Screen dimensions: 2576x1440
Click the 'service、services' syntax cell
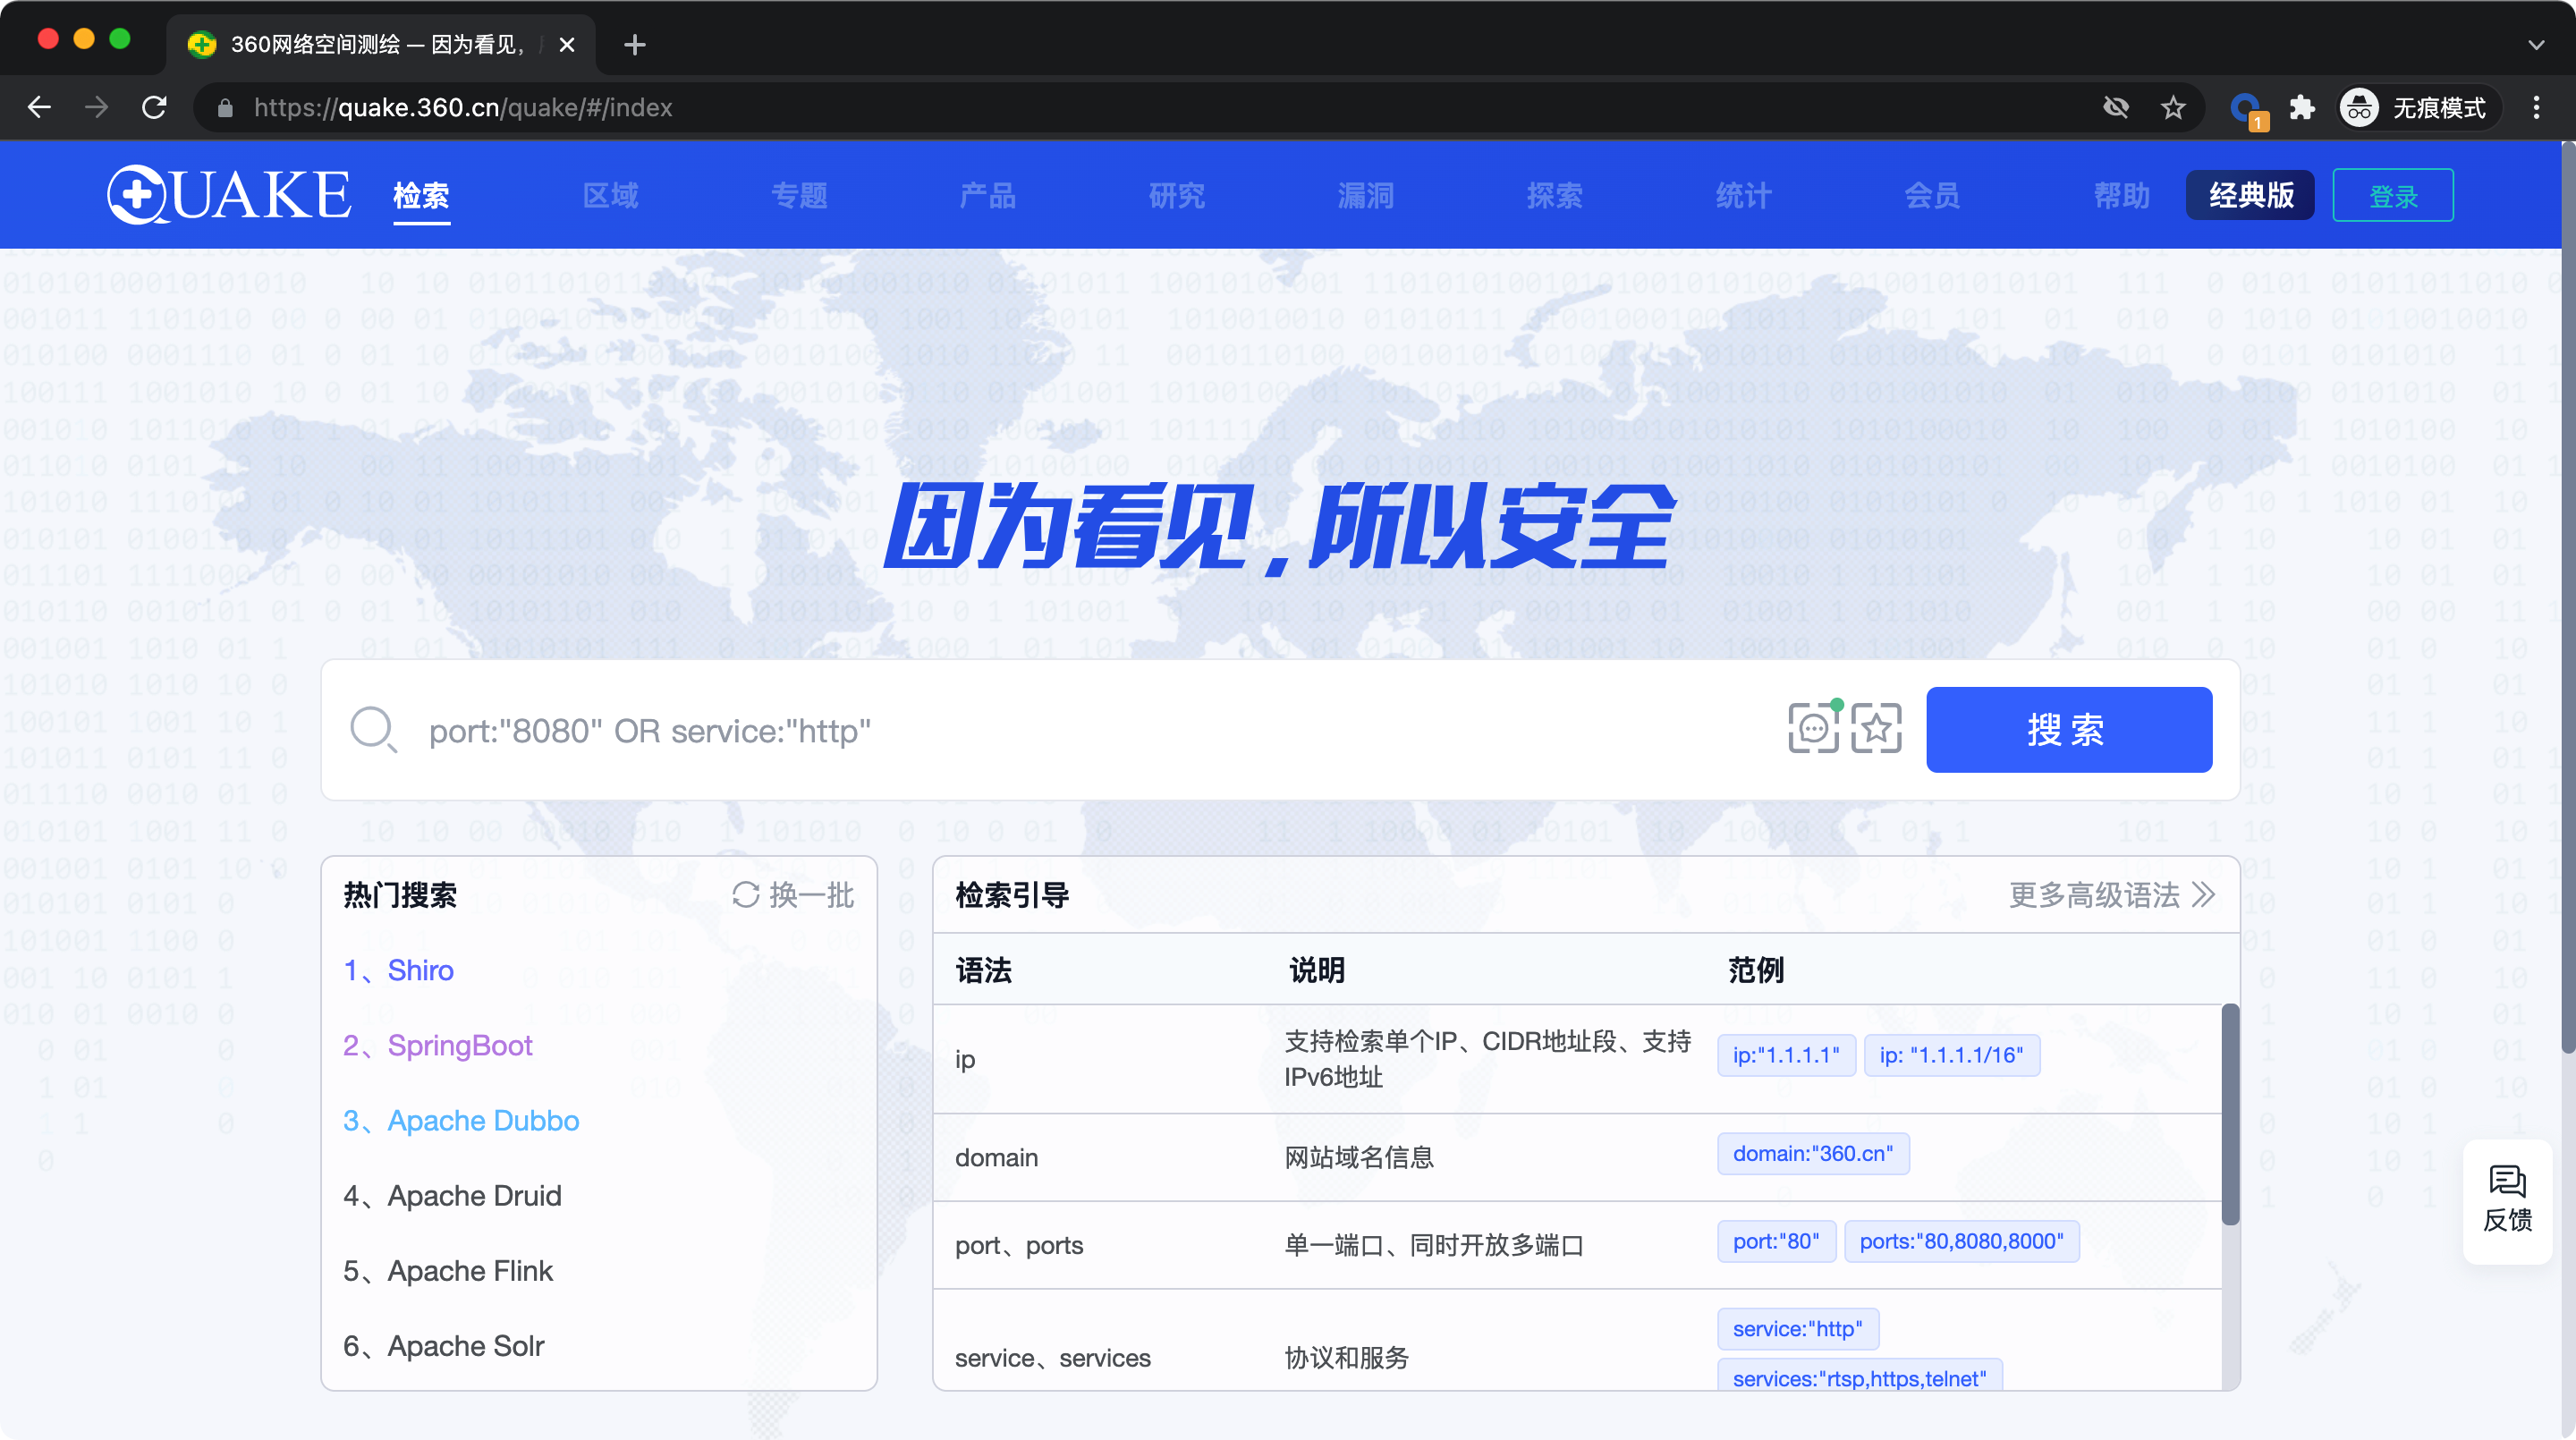1052,1357
